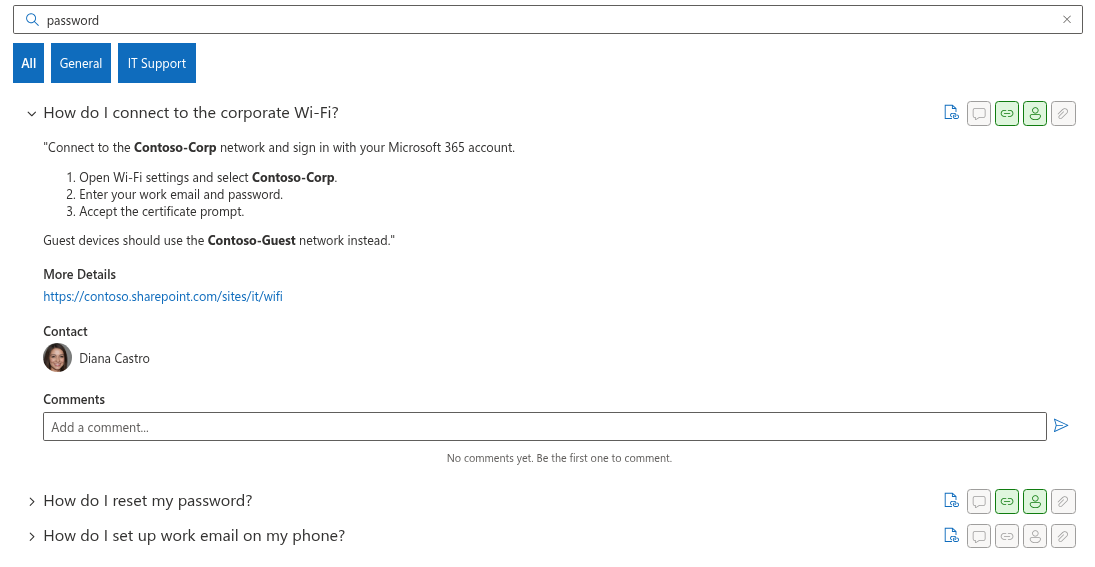Green contact person icon on Wi-Fi row

[x=1035, y=113]
